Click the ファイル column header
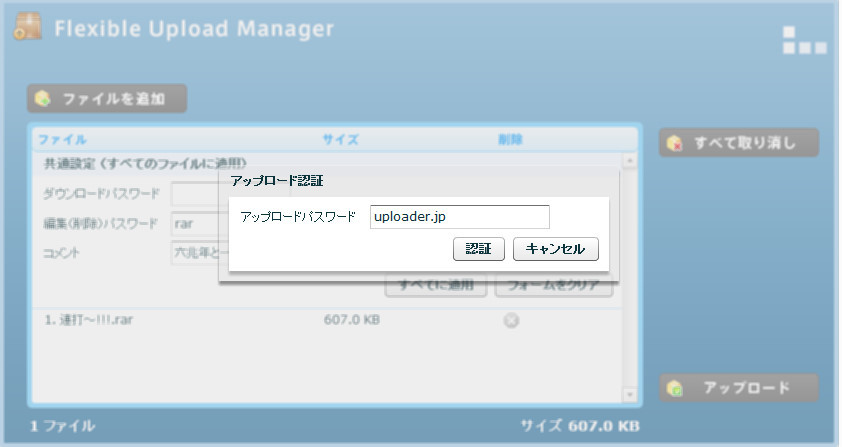 coord(62,140)
